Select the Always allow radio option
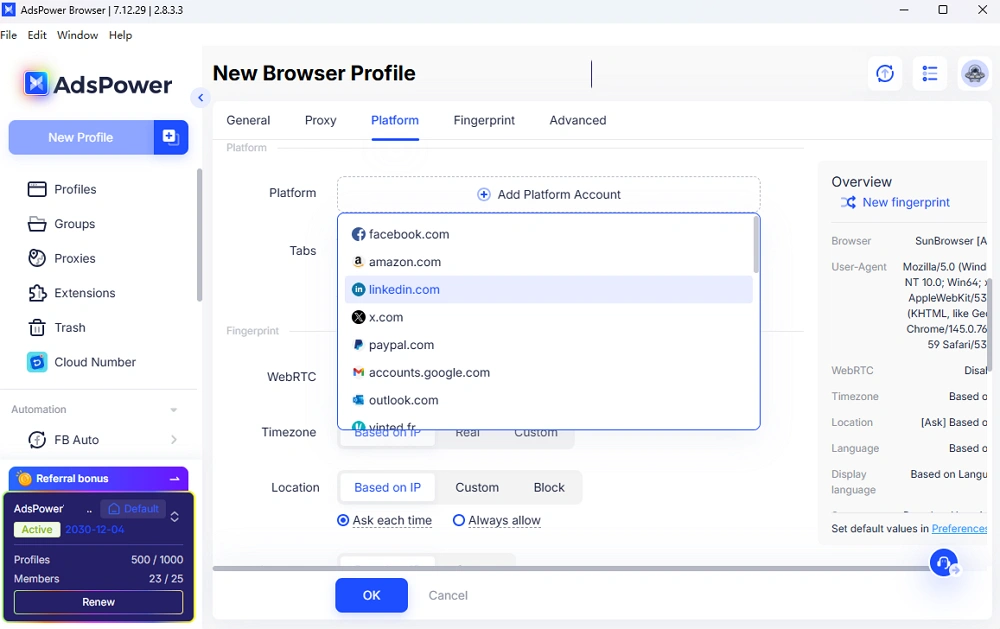 (x=459, y=521)
